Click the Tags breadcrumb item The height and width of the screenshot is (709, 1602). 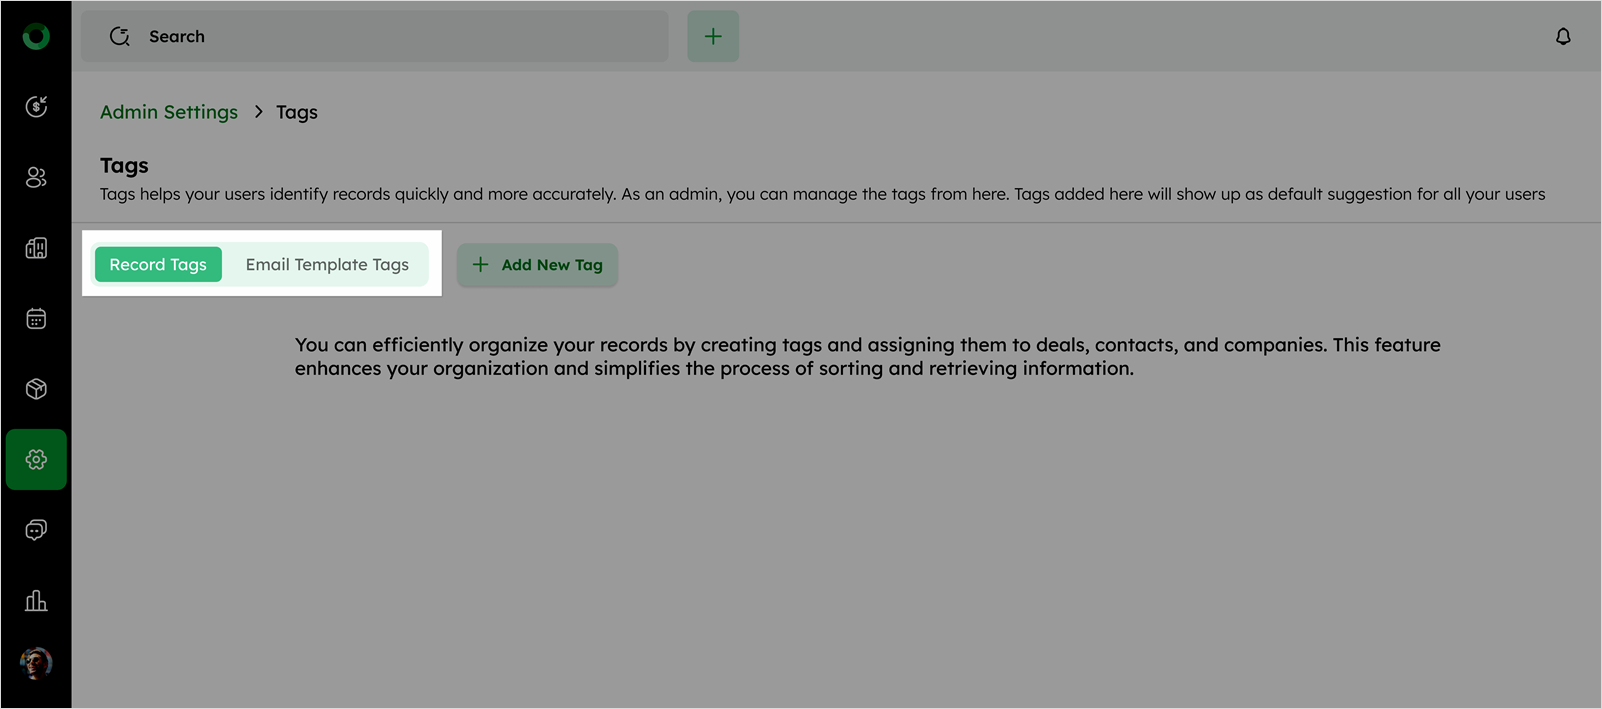tap(297, 112)
